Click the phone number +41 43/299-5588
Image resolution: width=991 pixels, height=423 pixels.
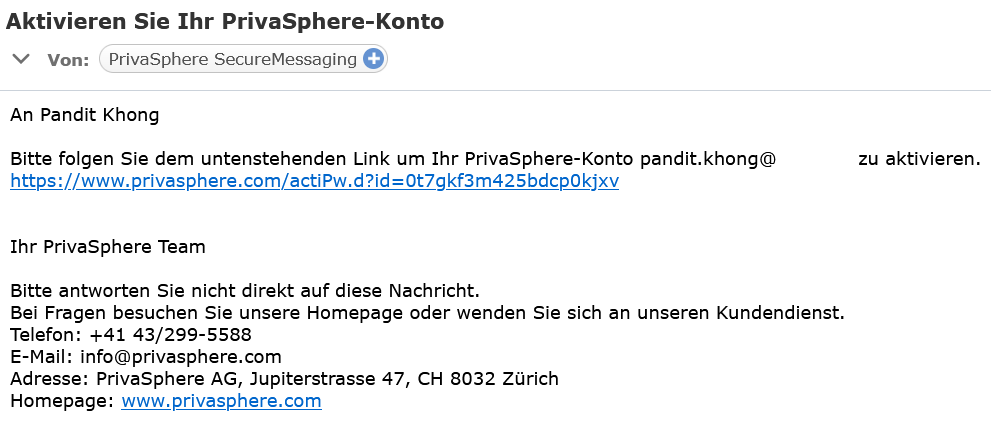coord(170,335)
